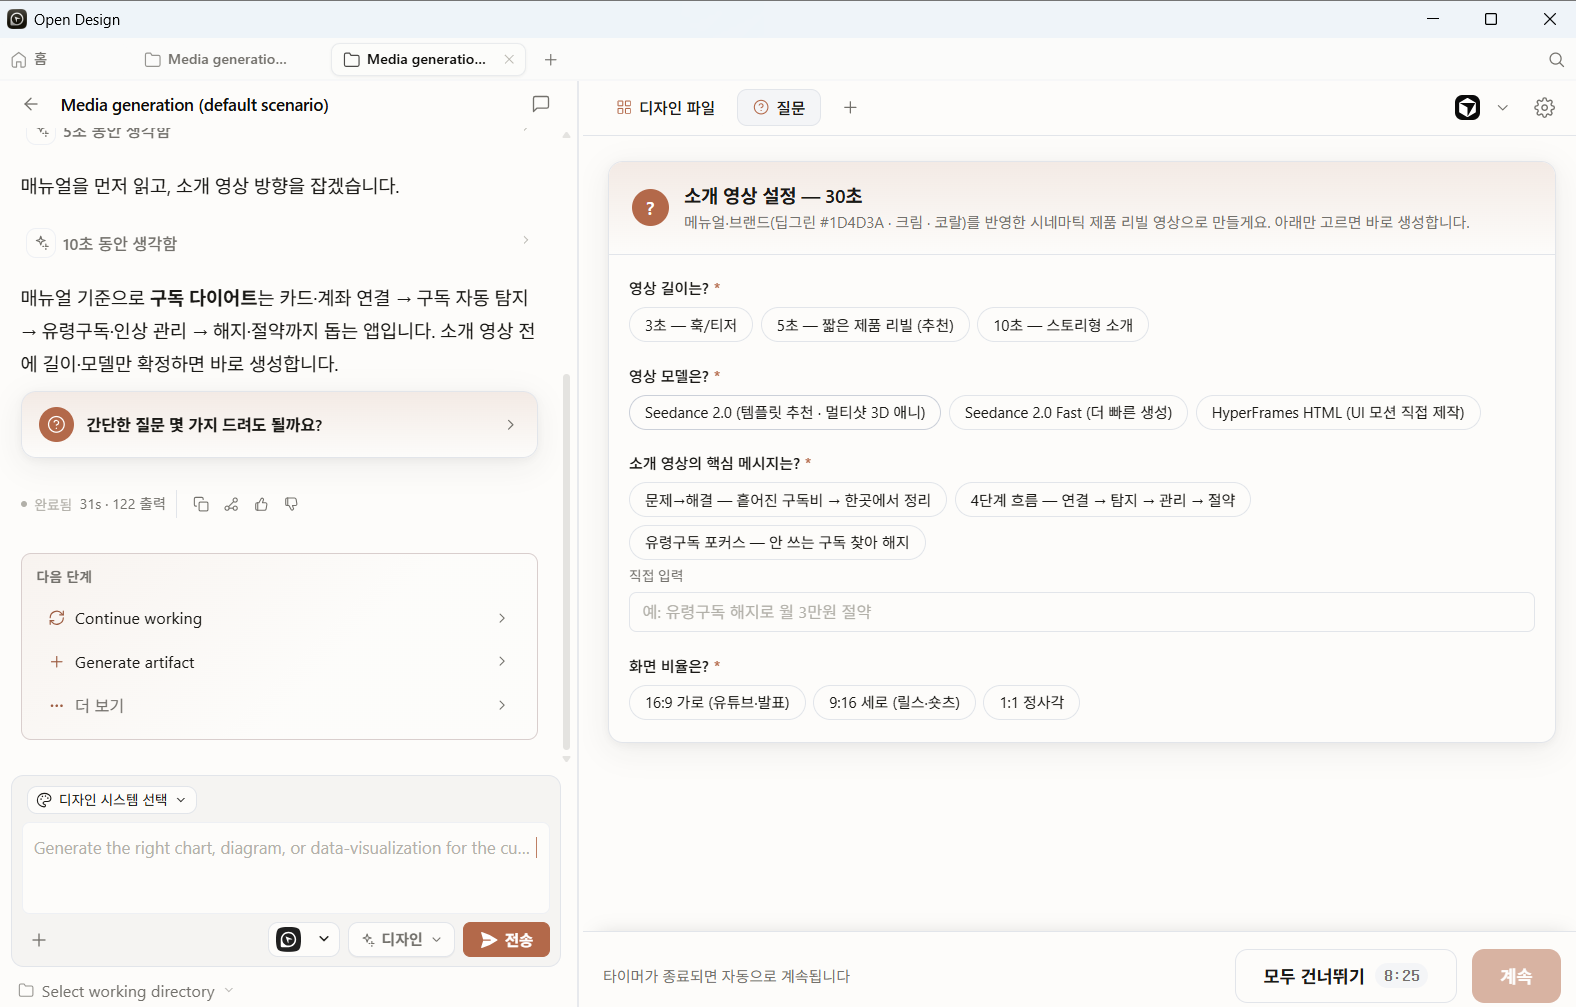Open 디자인 시스템 선택 dropdown
The height and width of the screenshot is (1007, 1576).
[112, 800]
